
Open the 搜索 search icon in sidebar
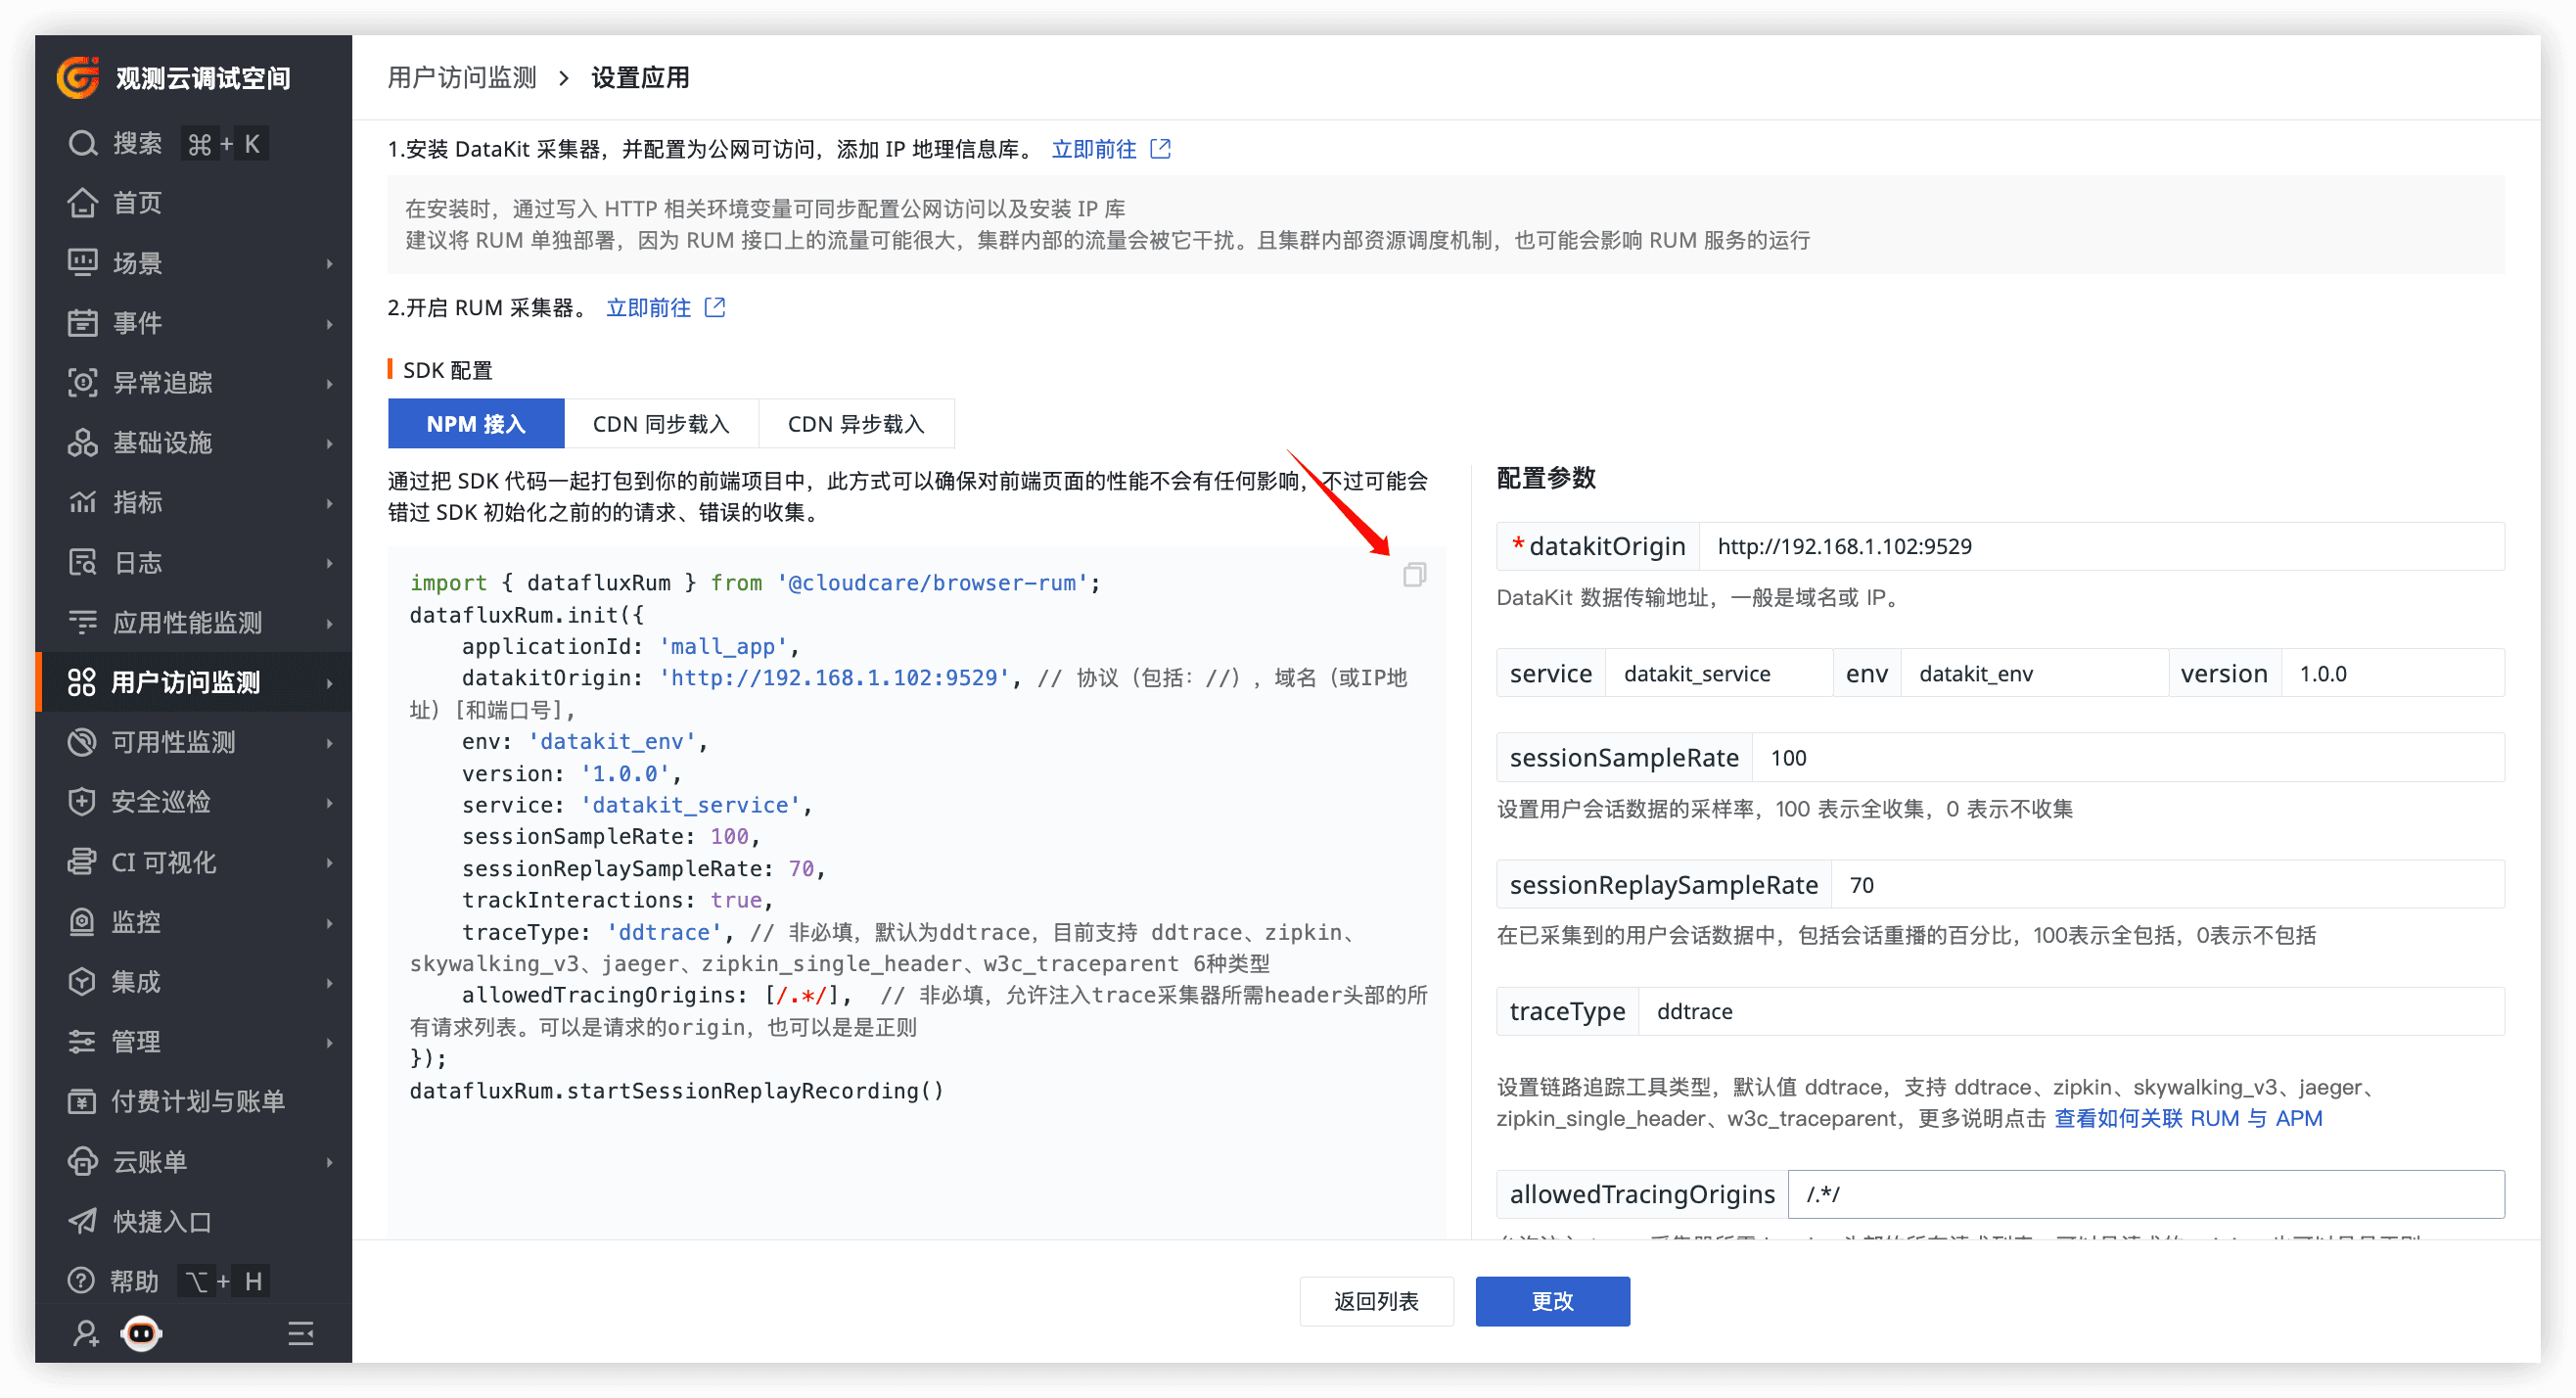coord(84,142)
